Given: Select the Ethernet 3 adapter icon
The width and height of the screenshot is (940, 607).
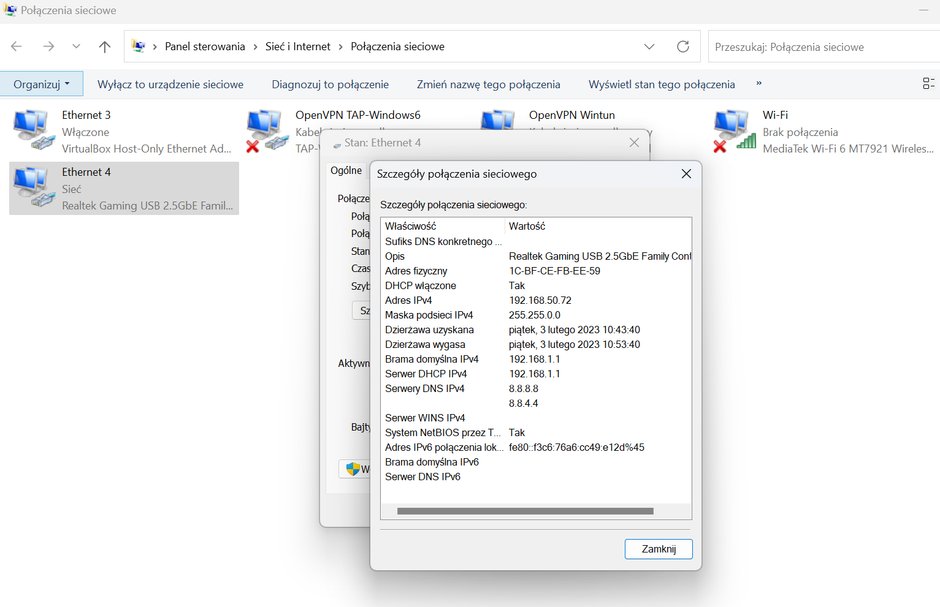Looking at the screenshot, I should [31, 129].
